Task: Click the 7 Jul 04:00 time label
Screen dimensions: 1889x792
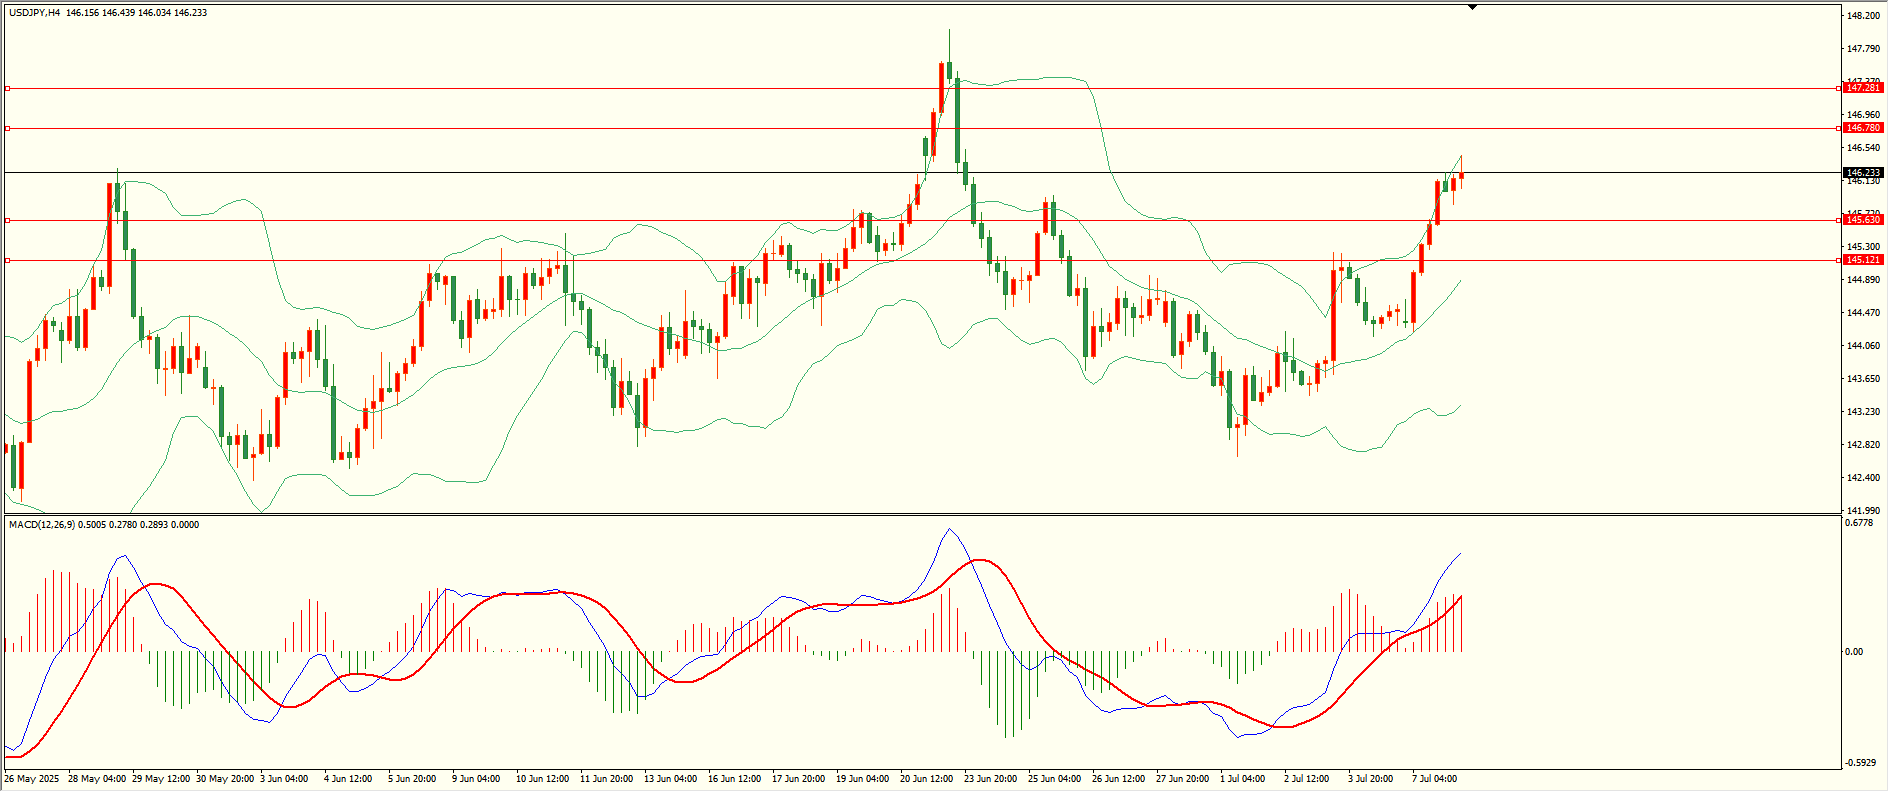Action: 1435,779
